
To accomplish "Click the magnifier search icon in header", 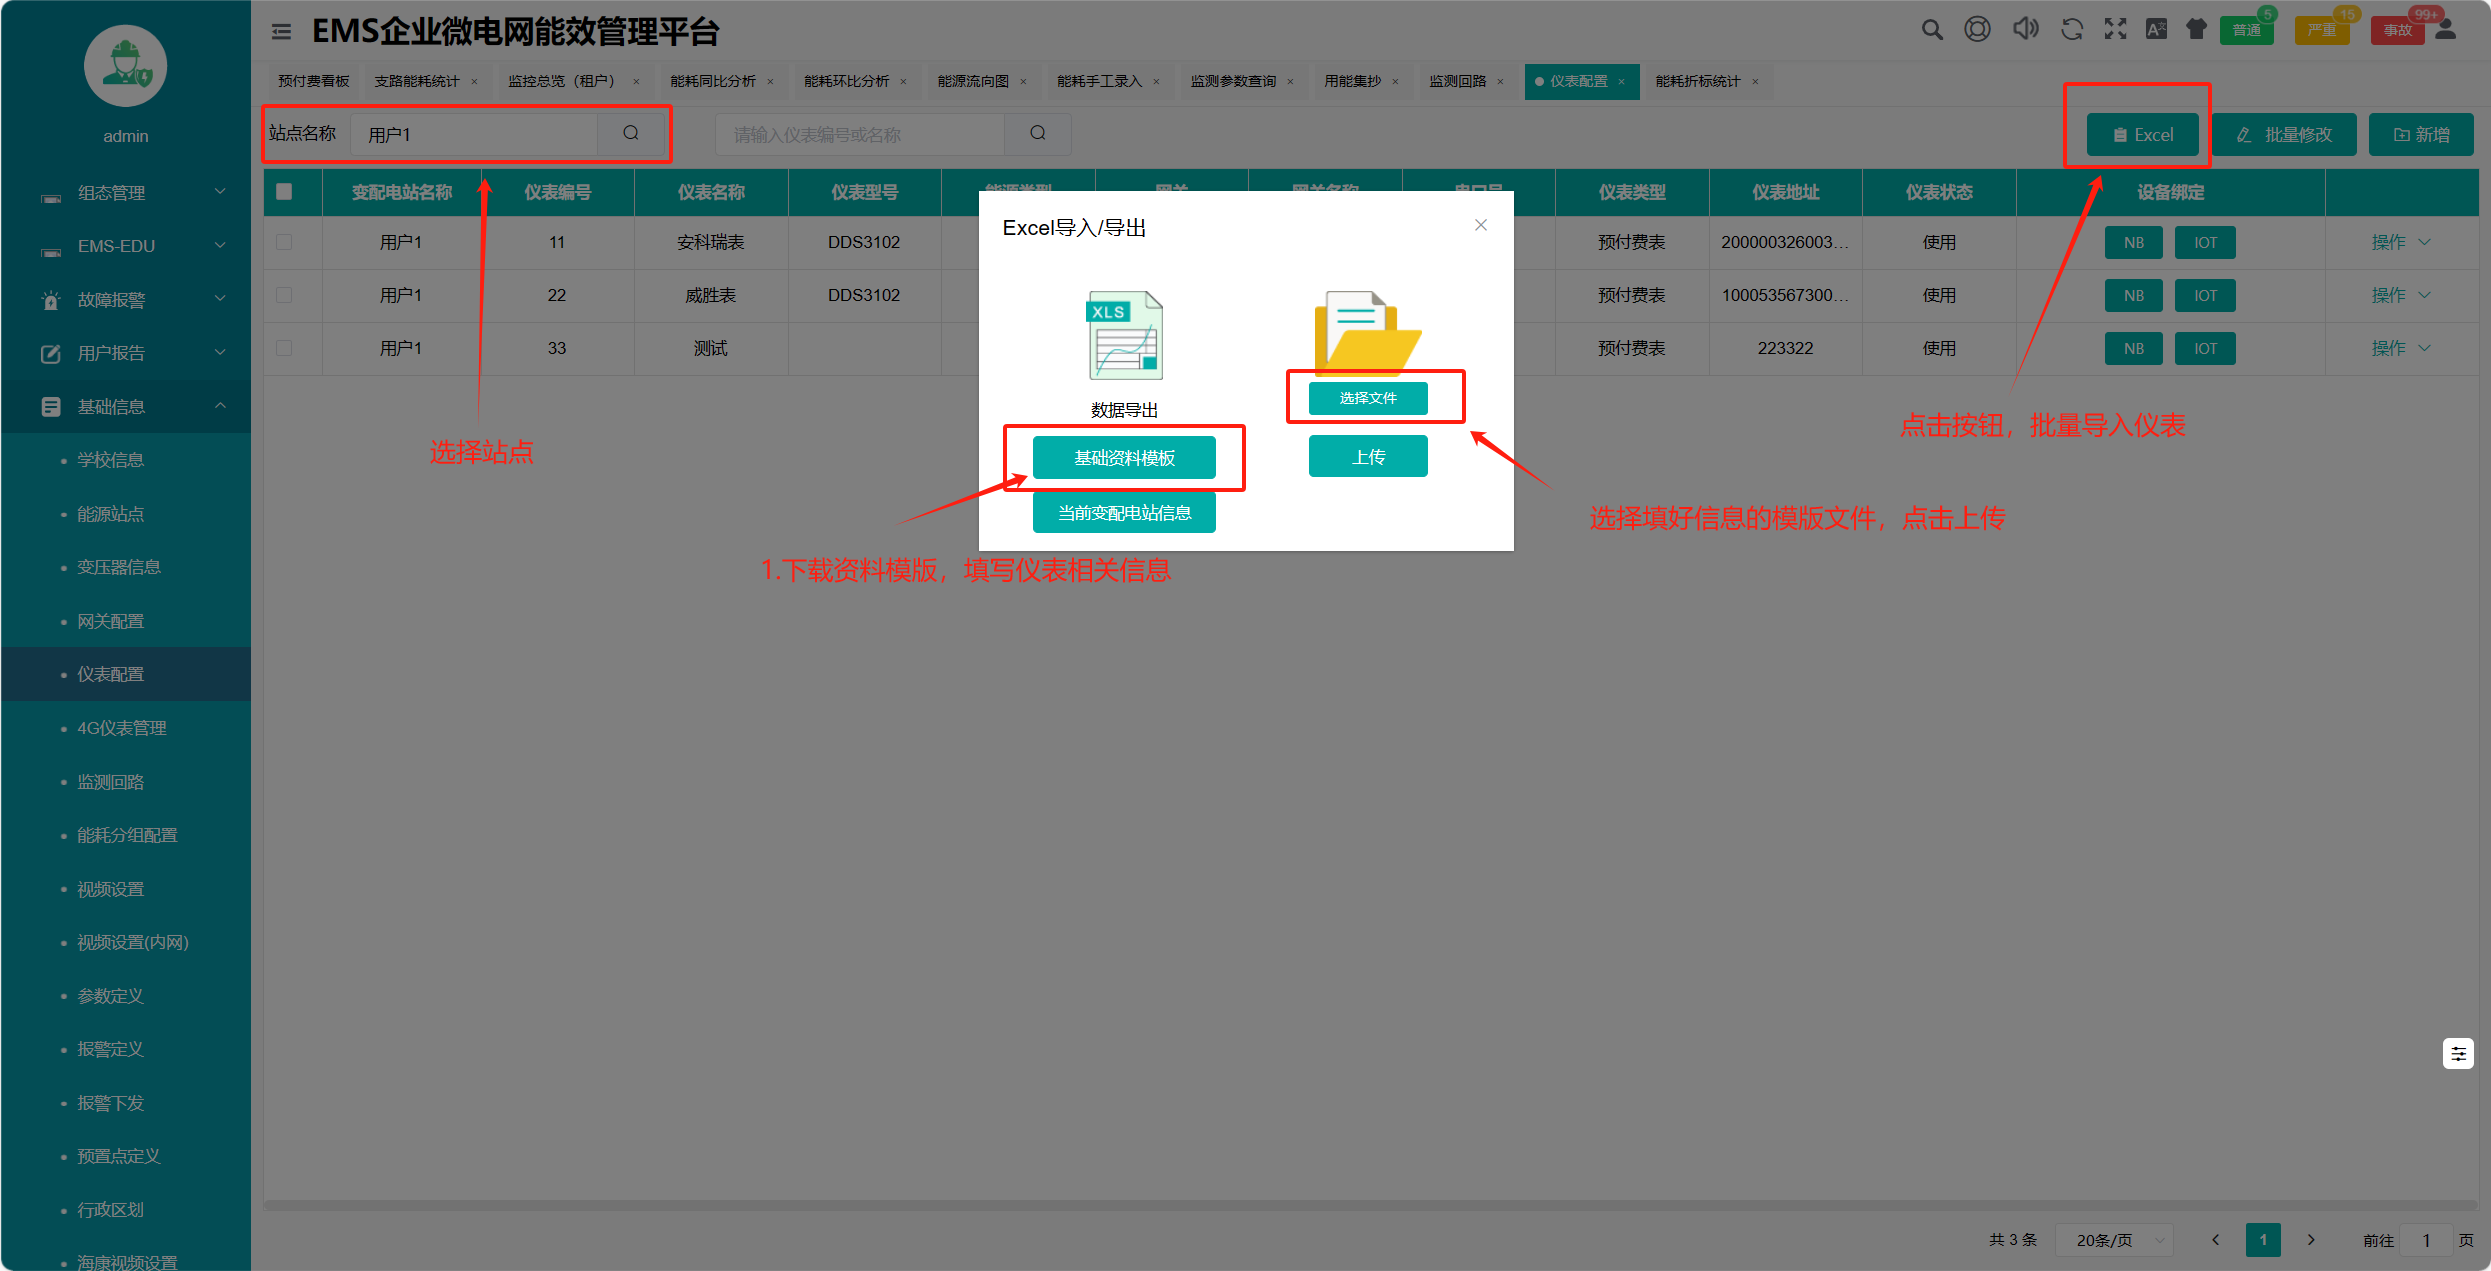I will tap(1931, 30).
